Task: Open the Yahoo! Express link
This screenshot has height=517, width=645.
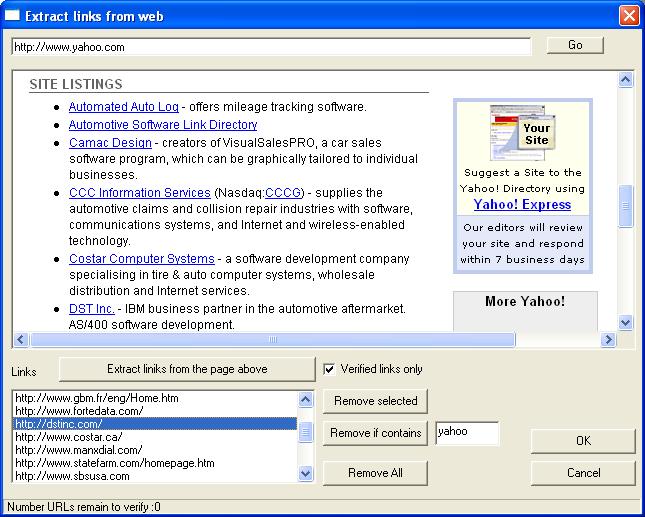Action: (x=522, y=204)
